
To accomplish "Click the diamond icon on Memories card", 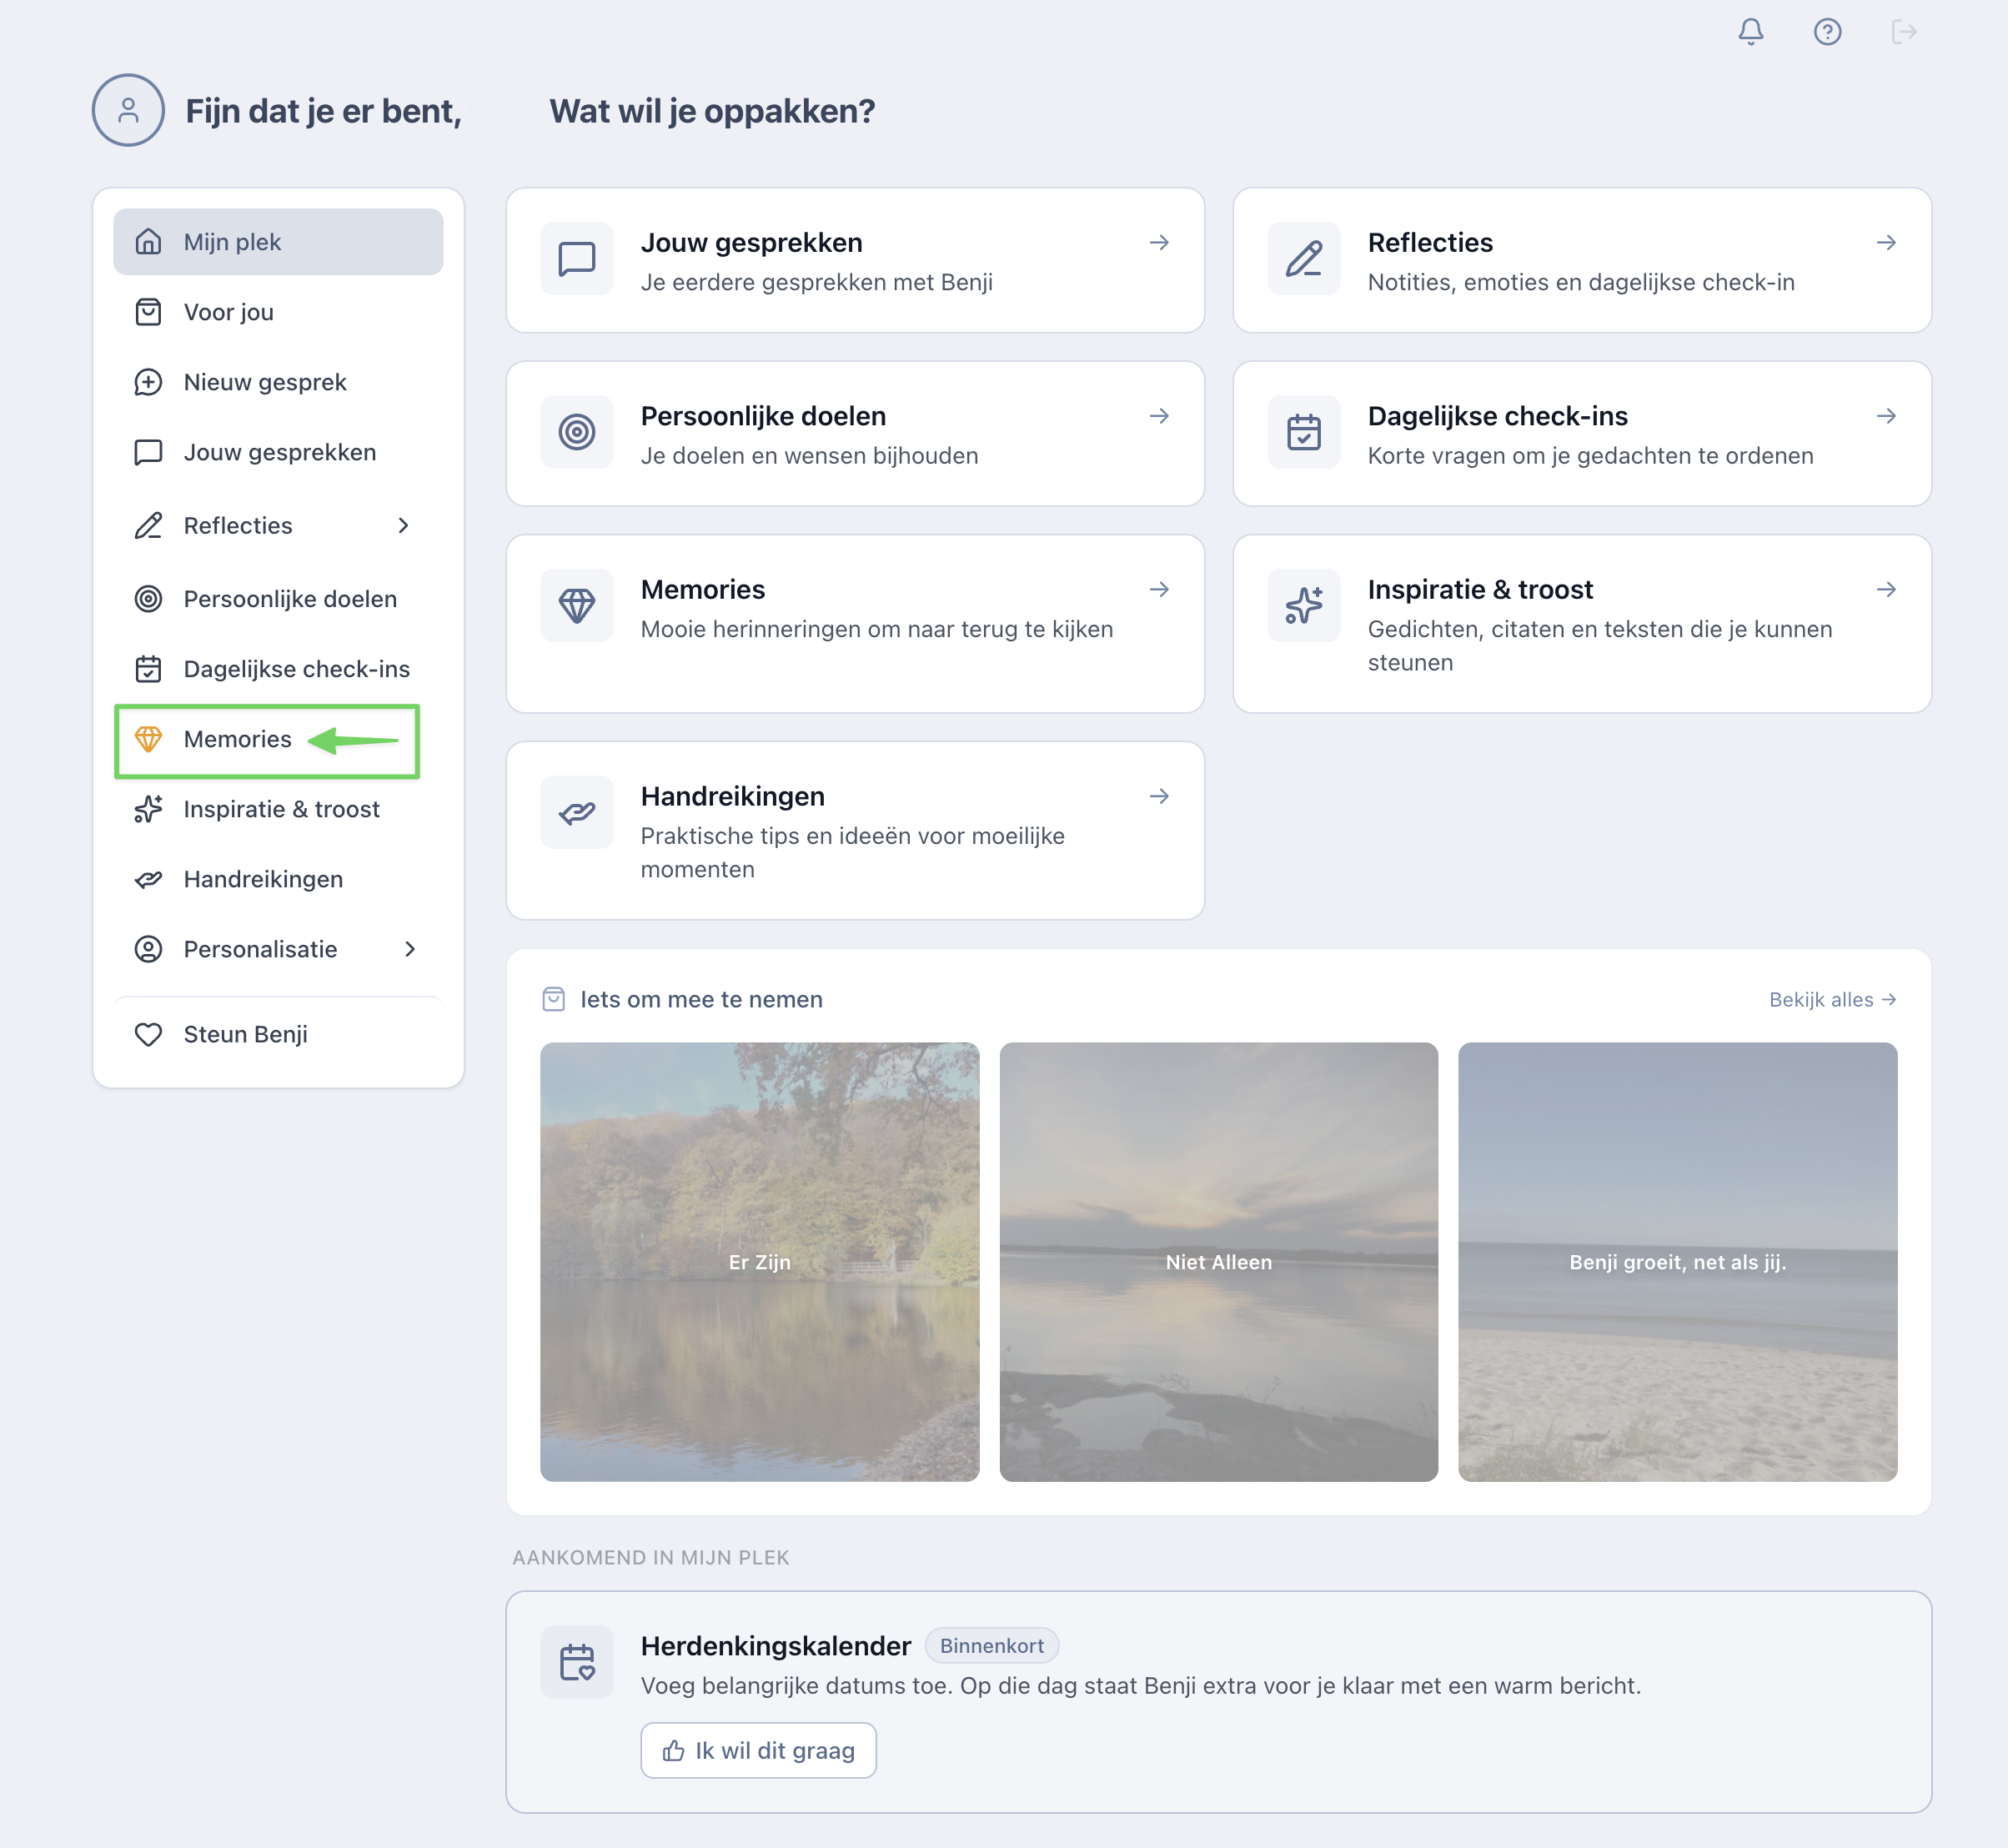I will 577,605.
